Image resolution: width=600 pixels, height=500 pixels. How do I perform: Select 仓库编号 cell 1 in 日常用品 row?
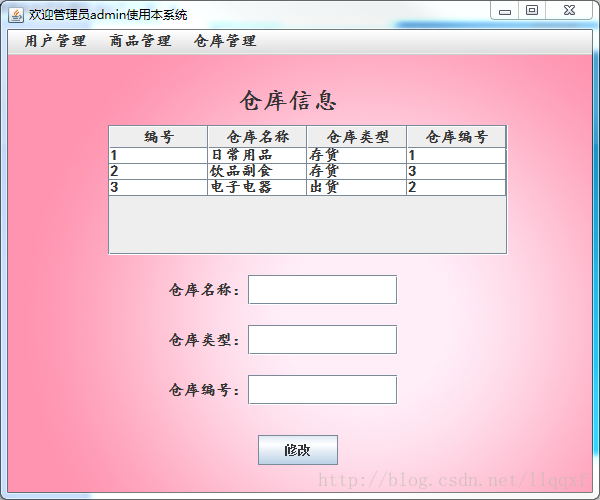click(457, 155)
